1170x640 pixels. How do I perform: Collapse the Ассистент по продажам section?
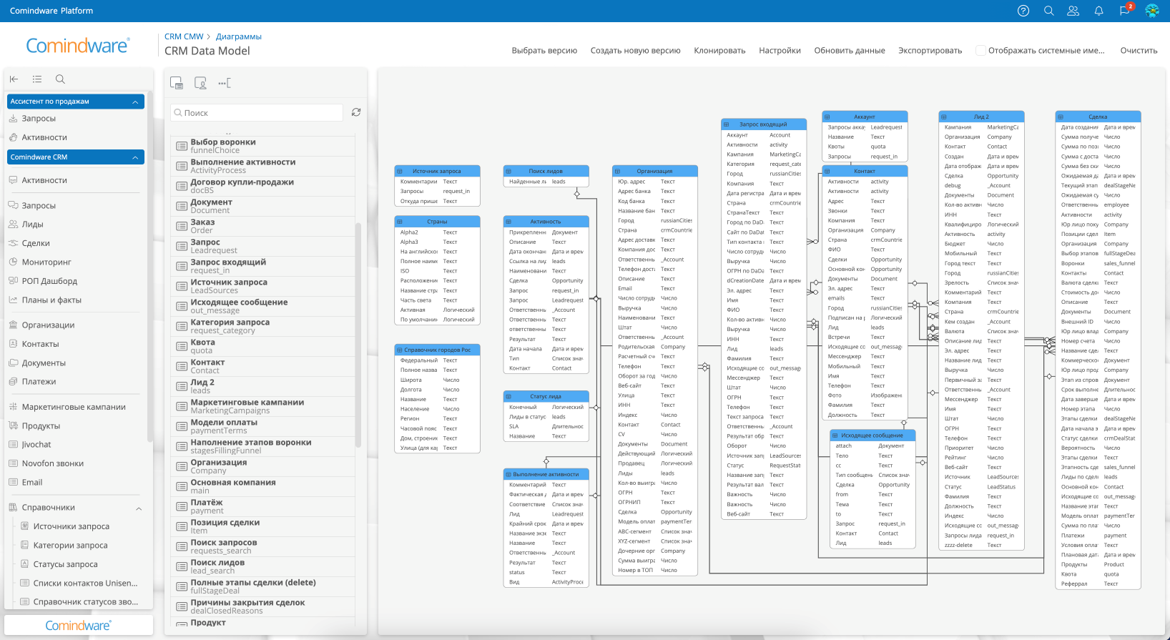[x=135, y=101]
